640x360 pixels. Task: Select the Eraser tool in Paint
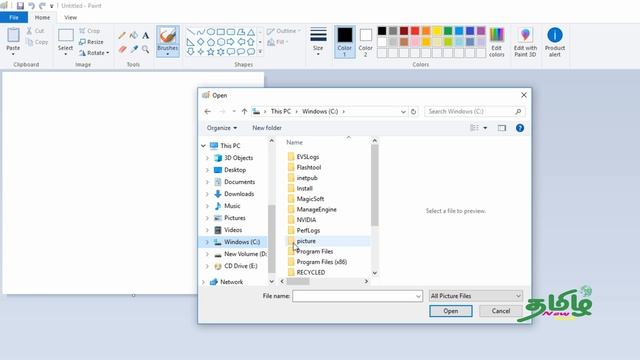click(x=122, y=49)
